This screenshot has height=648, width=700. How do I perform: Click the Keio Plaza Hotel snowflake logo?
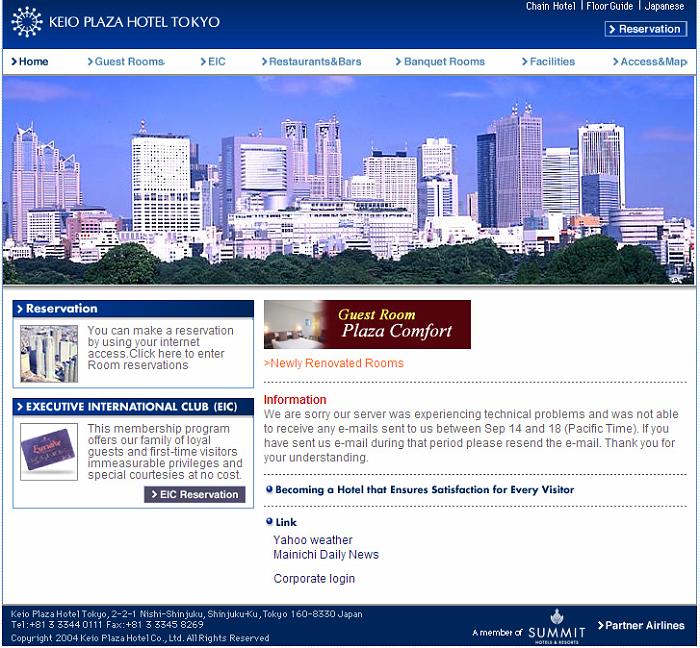click(x=27, y=22)
